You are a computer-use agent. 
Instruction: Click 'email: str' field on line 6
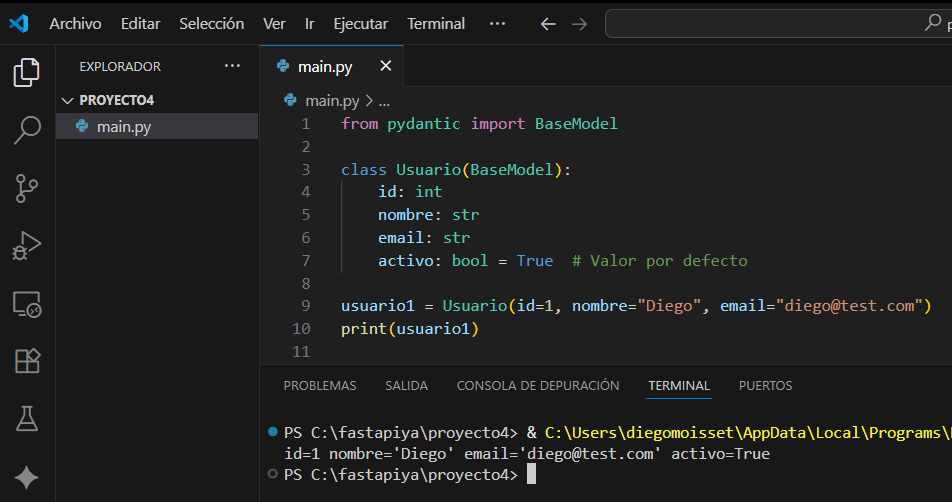pos(424,238)
